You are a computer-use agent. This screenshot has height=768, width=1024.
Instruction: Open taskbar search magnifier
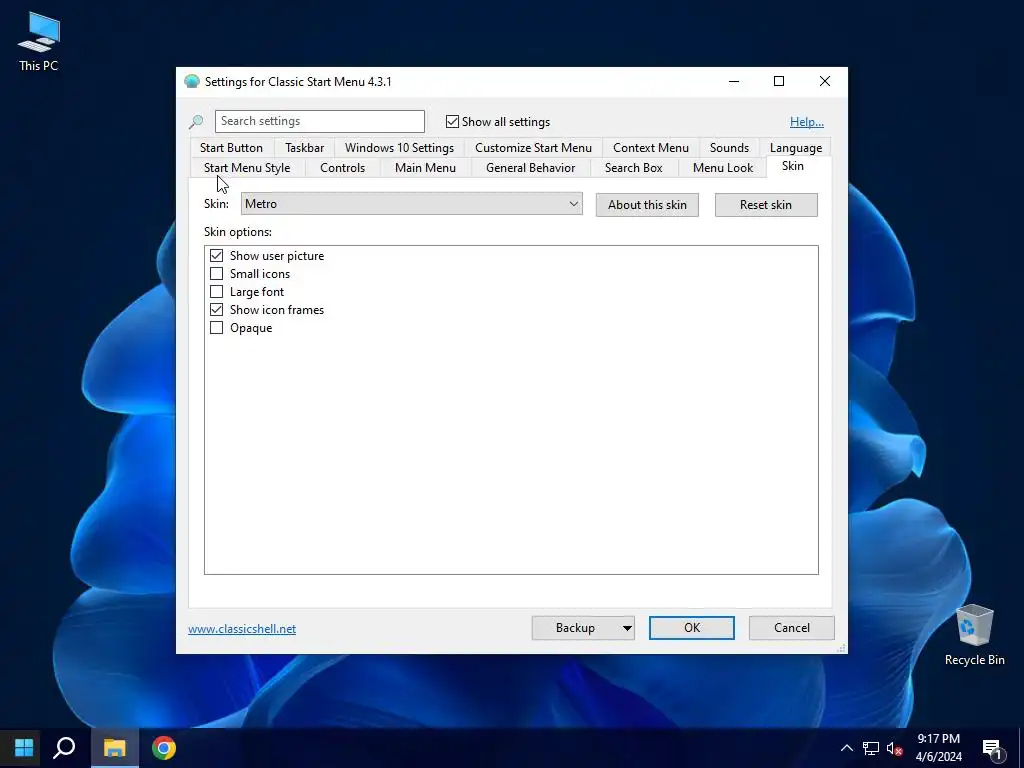coord(64,748)
